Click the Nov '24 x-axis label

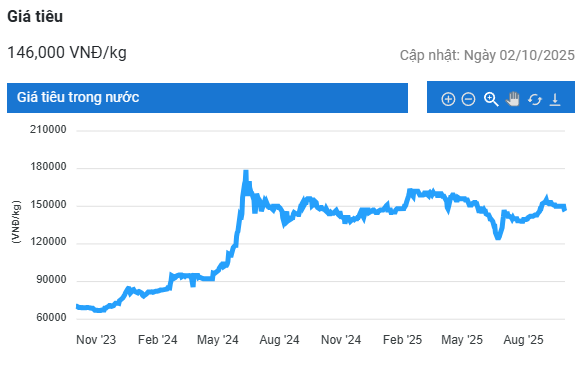click(x=341, y=340)
